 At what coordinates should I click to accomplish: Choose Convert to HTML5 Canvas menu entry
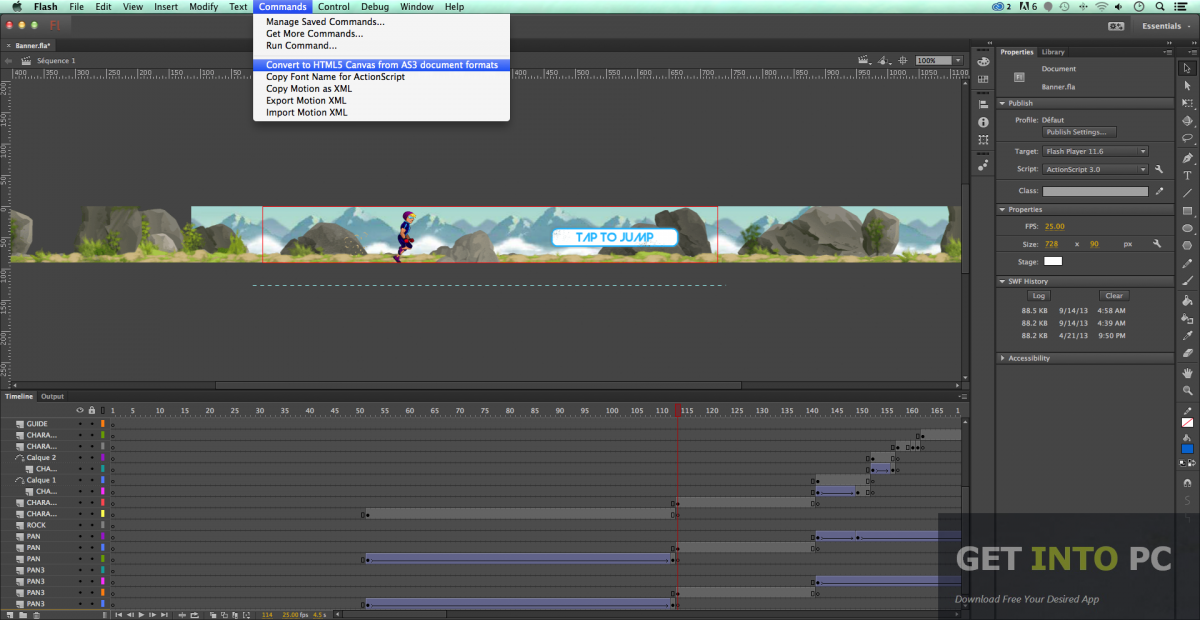[x=382, y=65]
